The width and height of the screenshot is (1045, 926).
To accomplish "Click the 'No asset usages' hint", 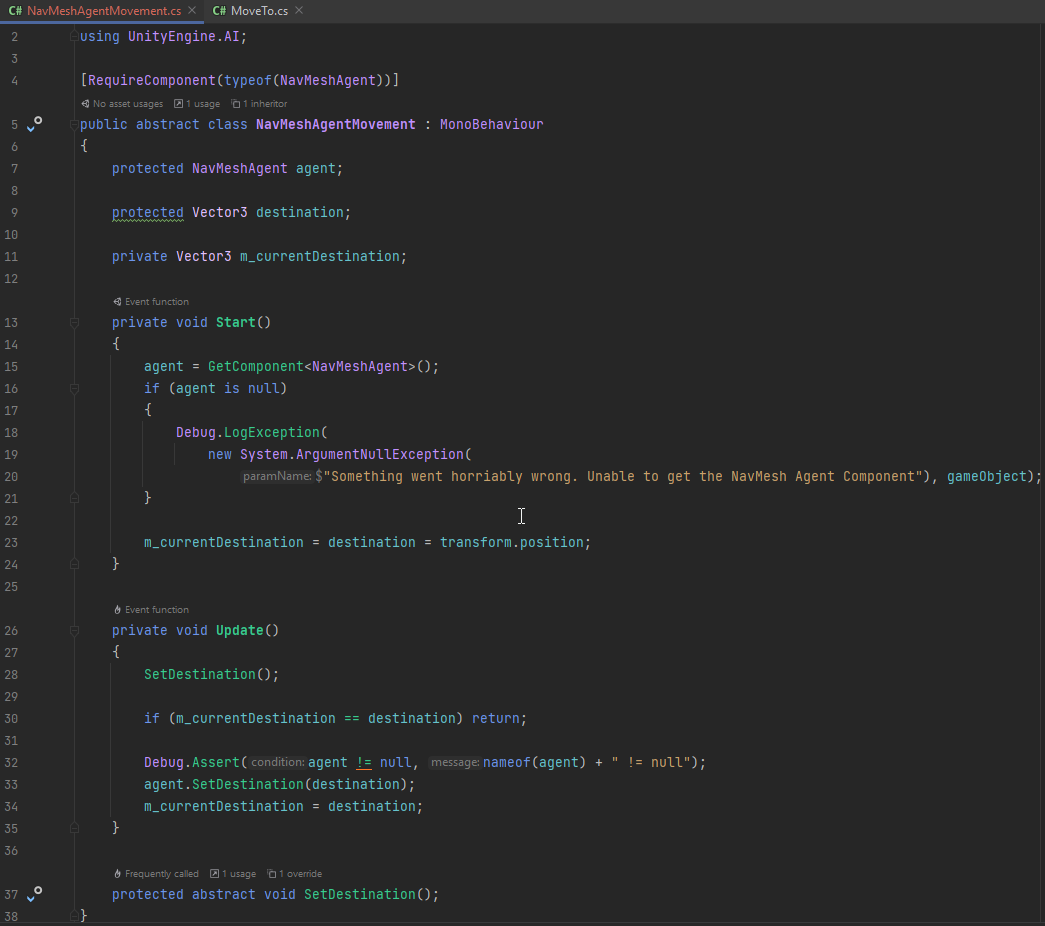I will [x=122, y=103].
